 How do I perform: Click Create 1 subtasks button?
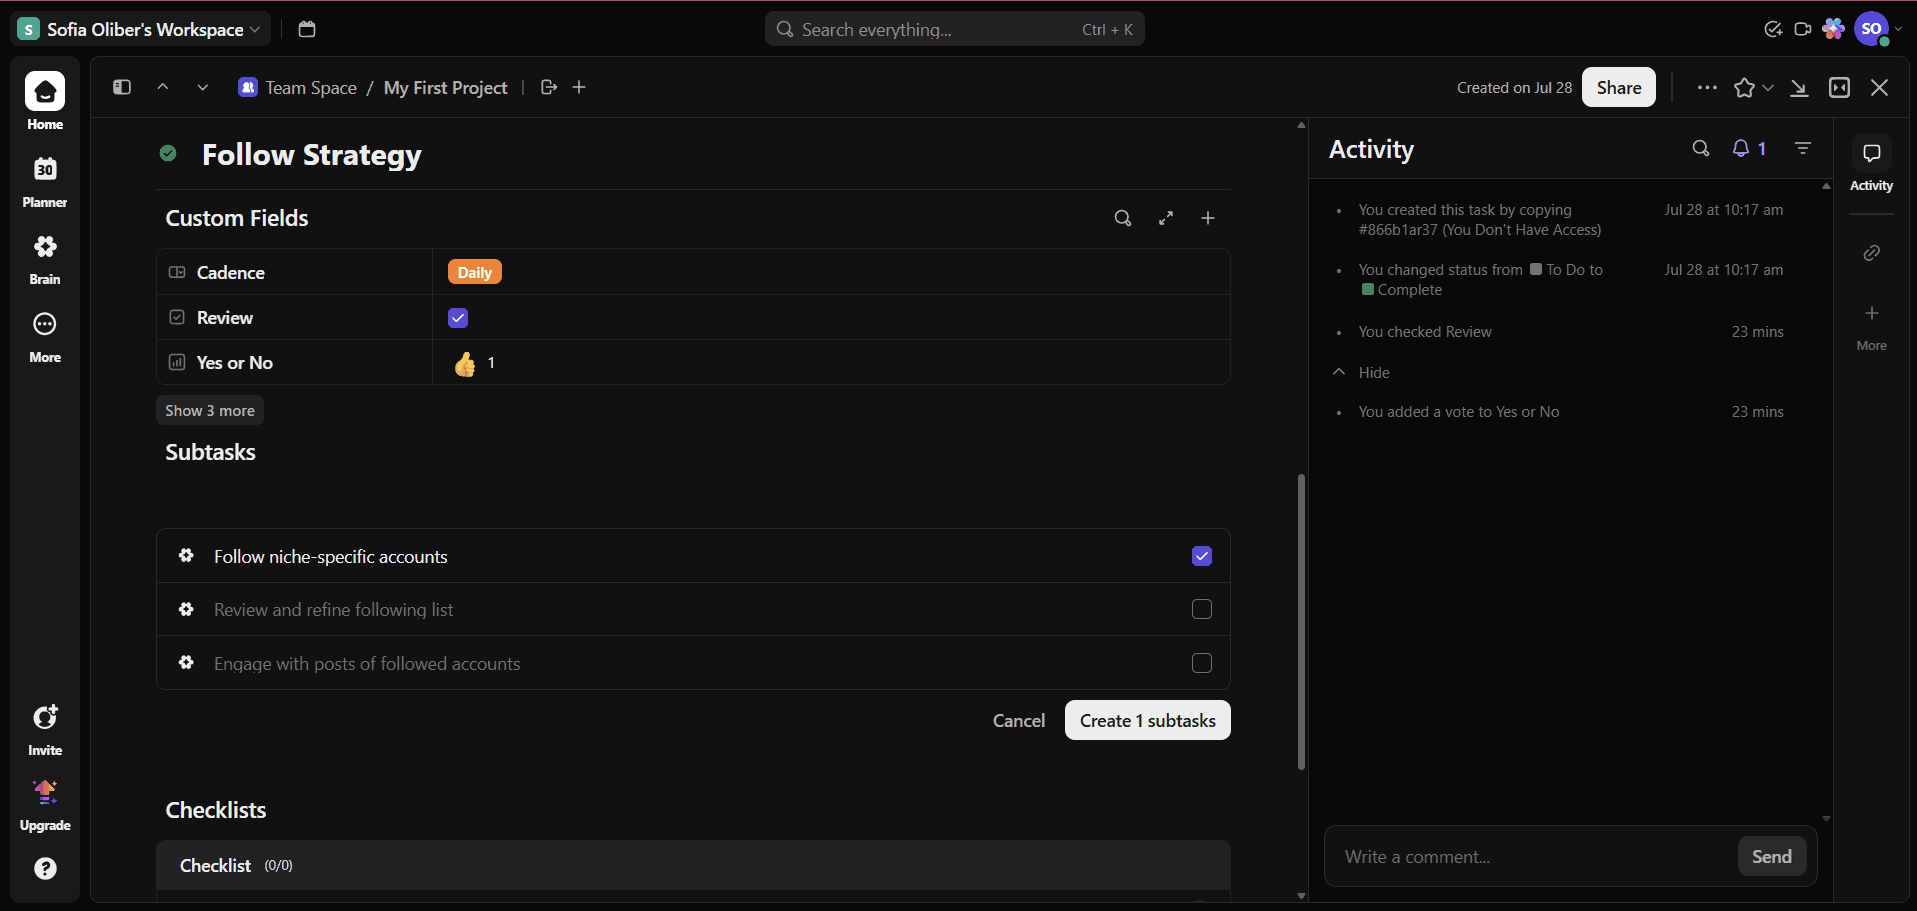1148,720
